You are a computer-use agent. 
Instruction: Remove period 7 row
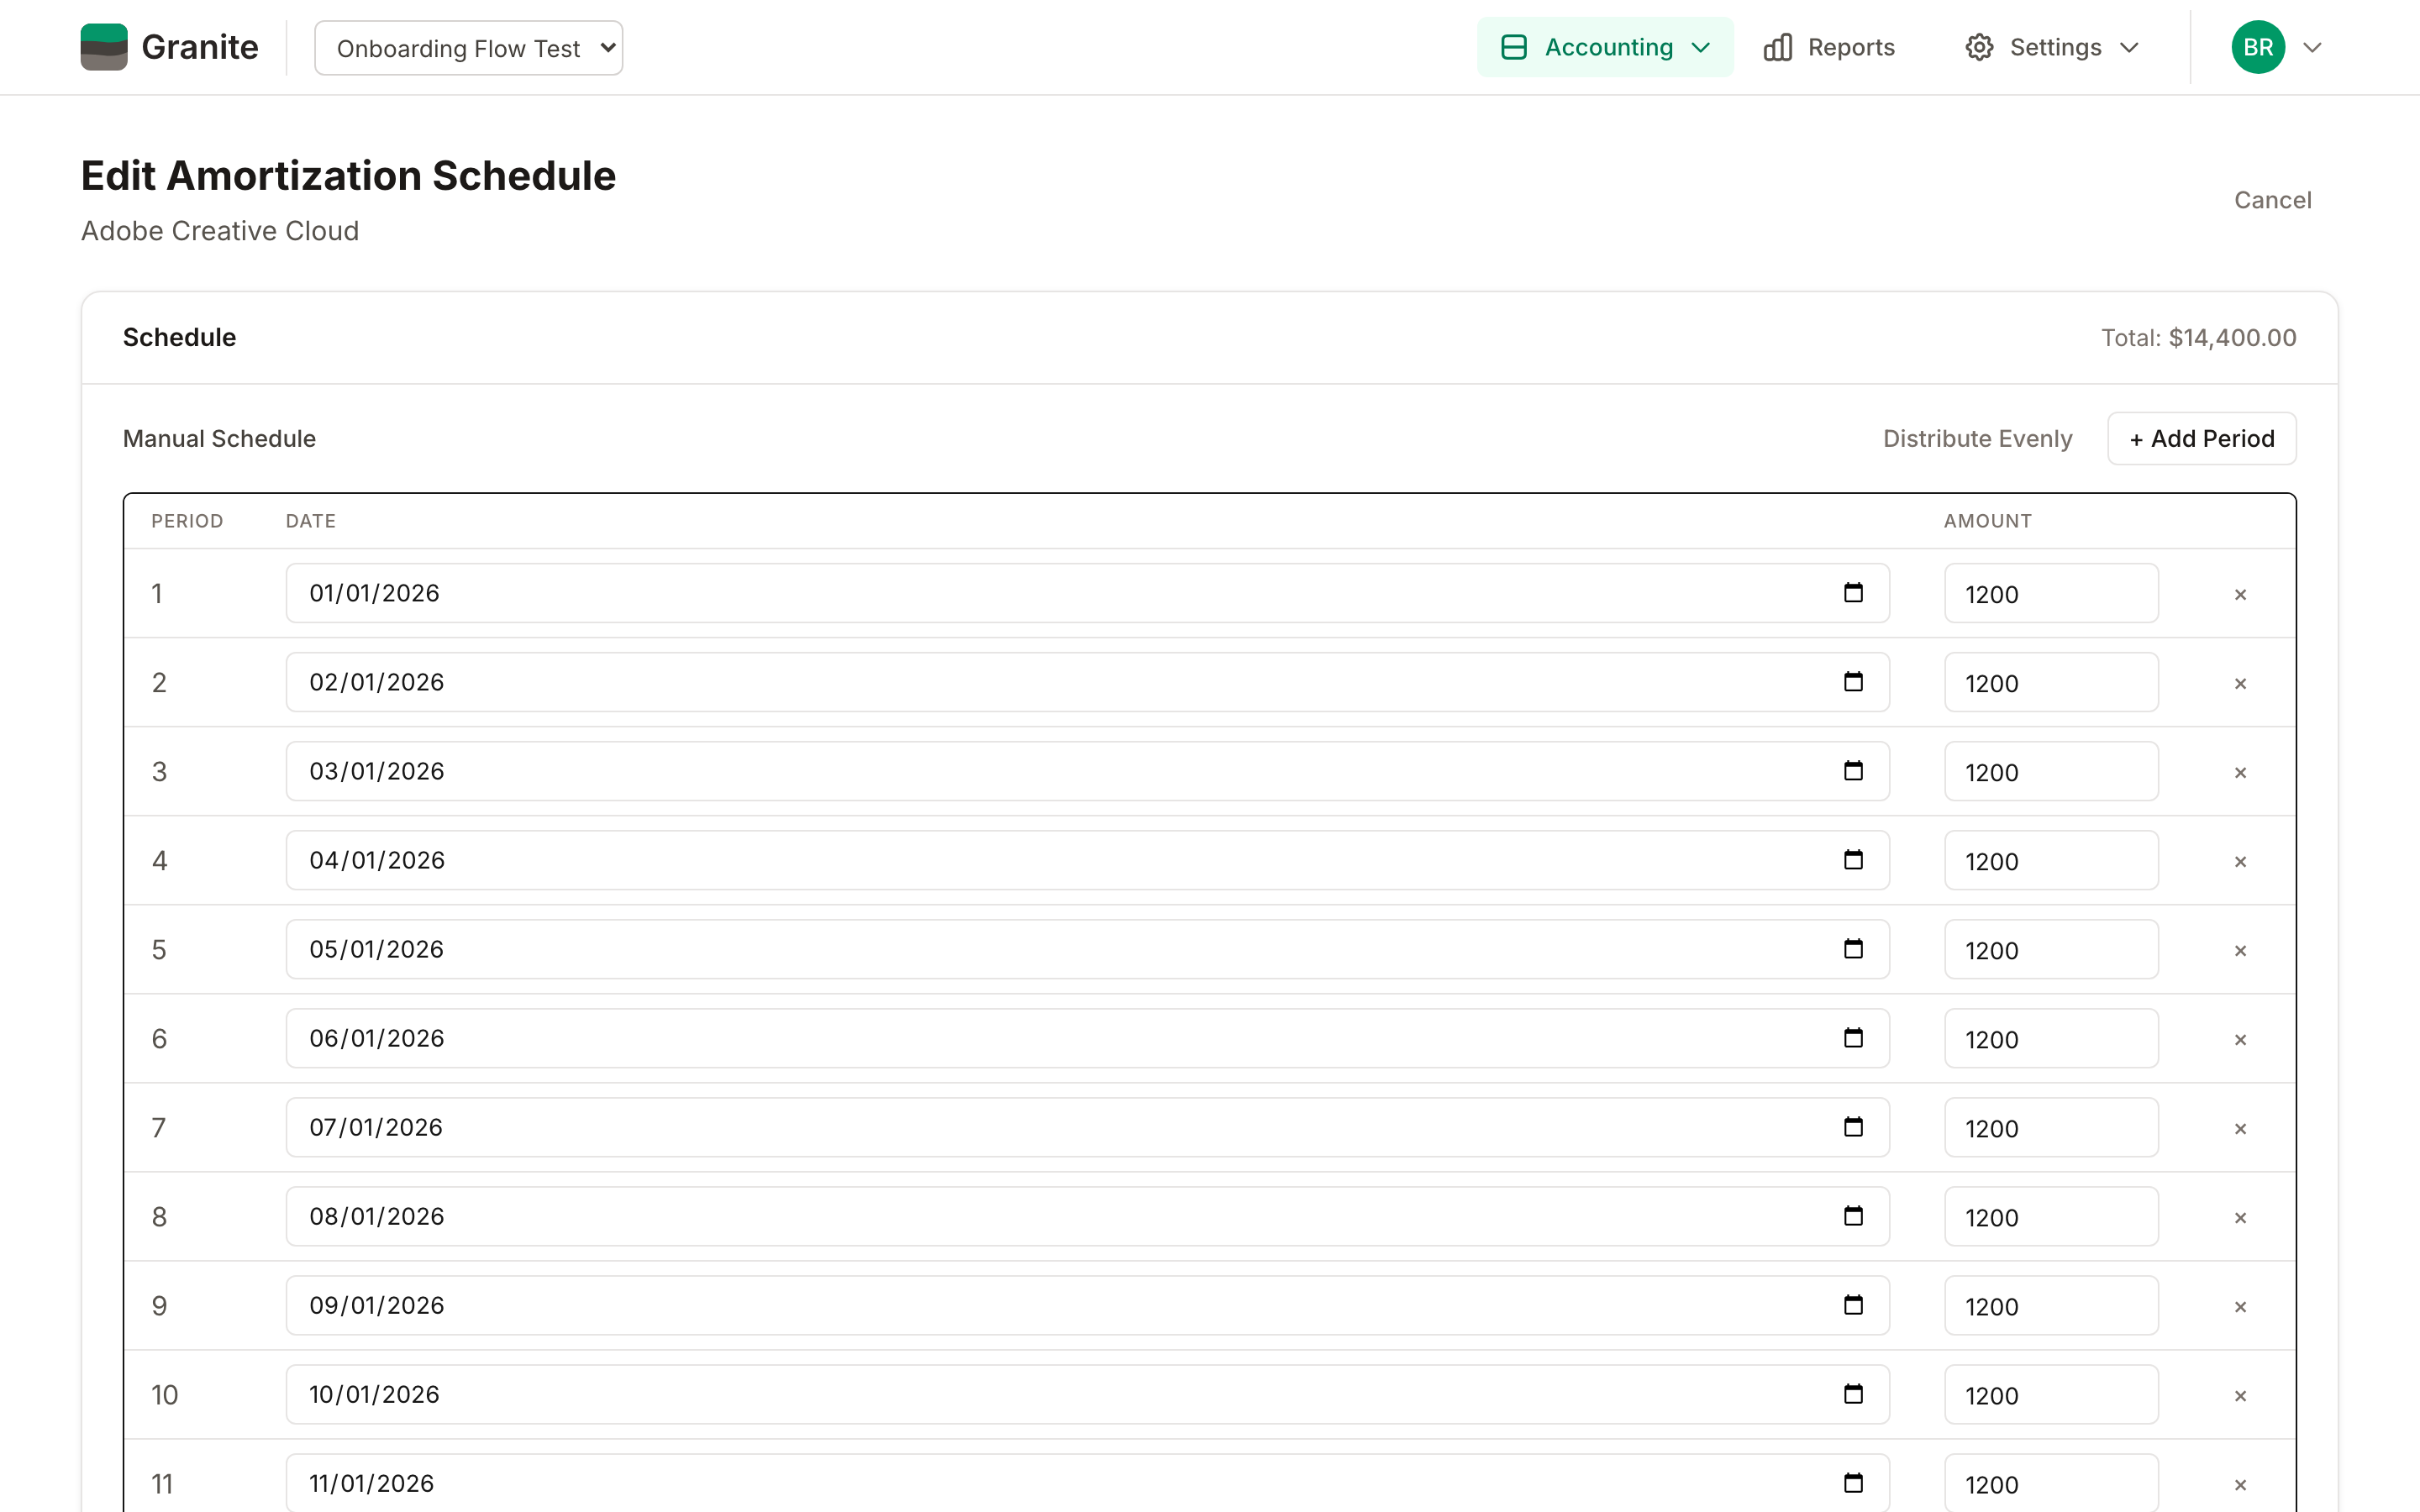[x=2240, y=1128]
